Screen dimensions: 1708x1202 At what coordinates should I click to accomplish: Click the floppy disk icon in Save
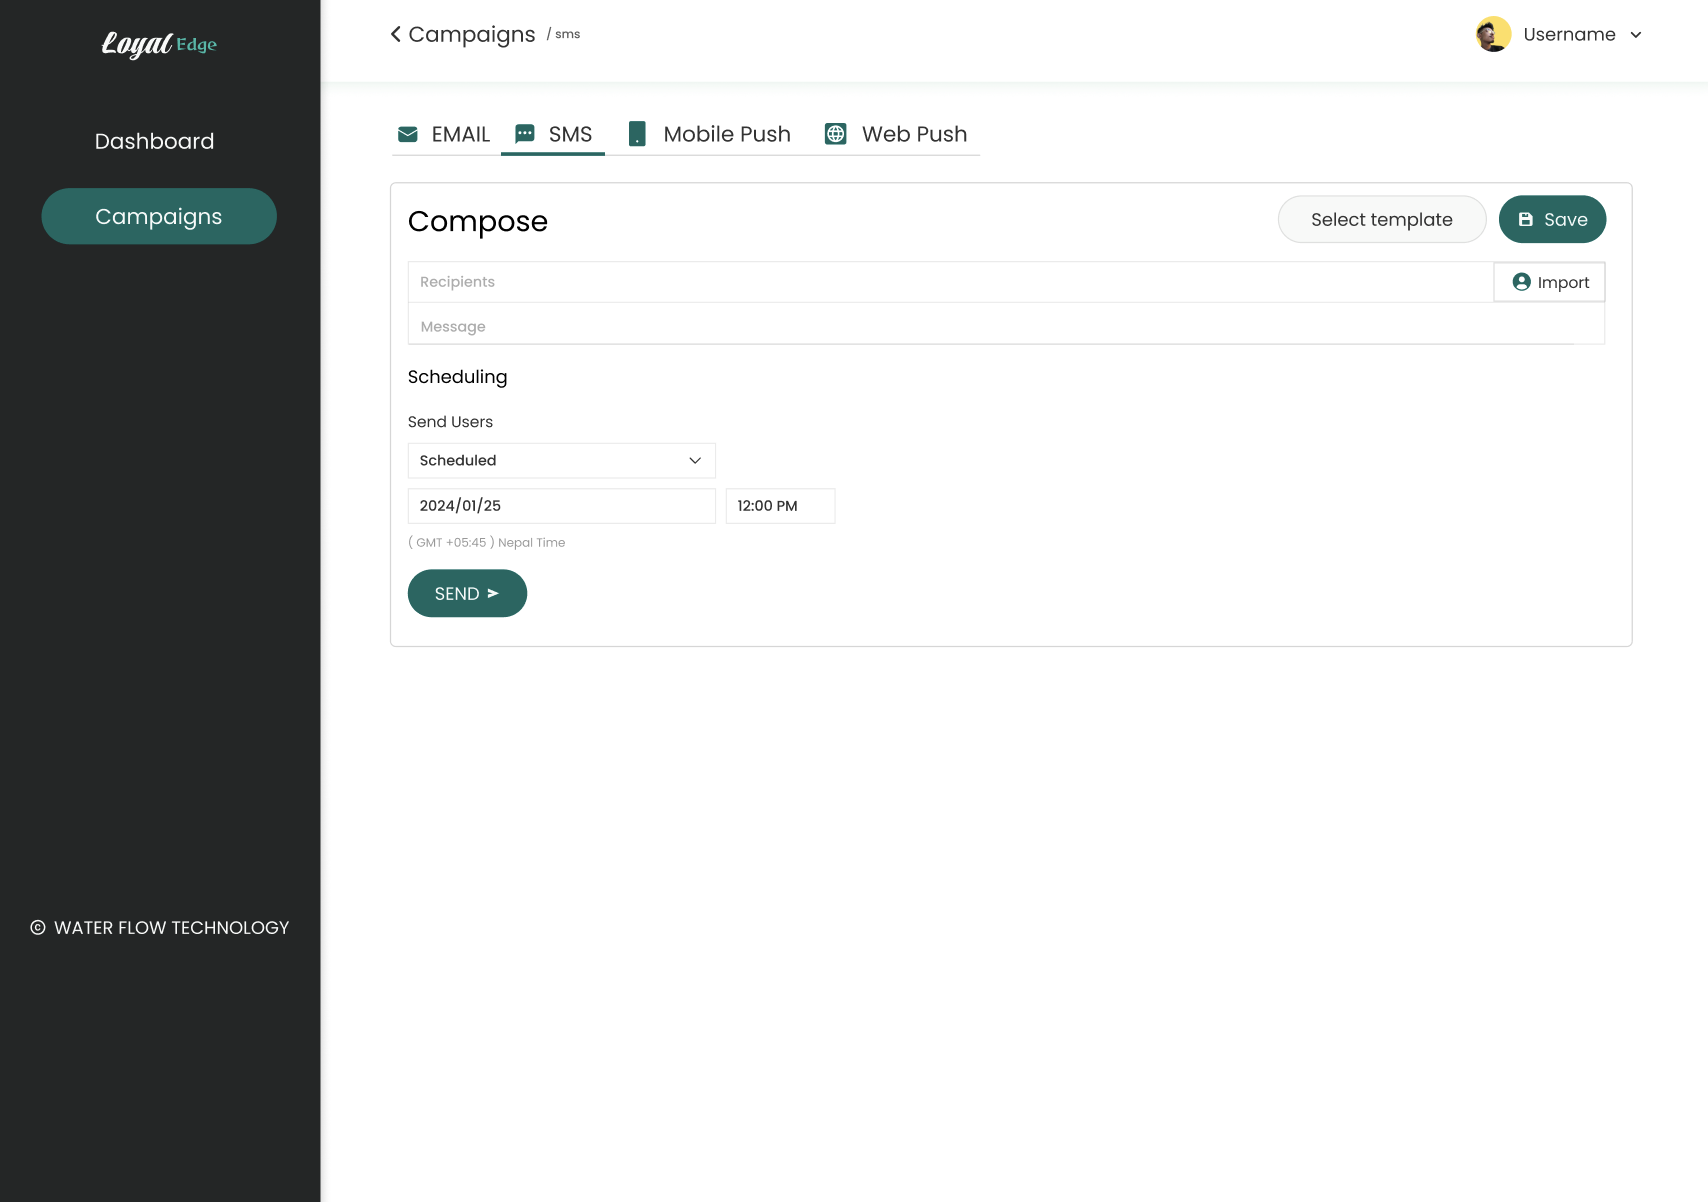coord(1526,220)
